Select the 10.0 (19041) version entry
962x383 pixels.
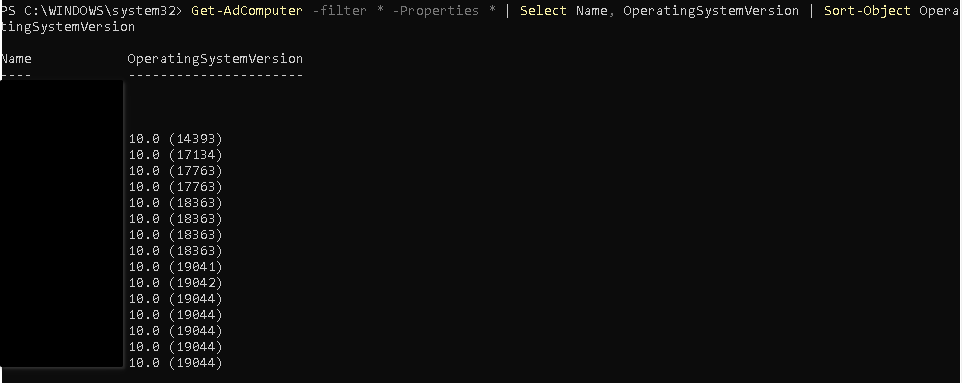click(175, 267)
